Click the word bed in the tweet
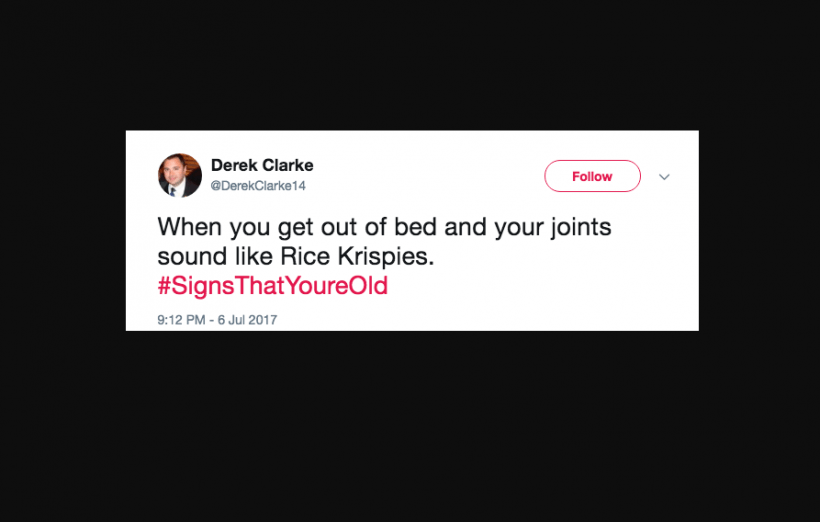This screenshot has width=820, height=522. (415, 227)
